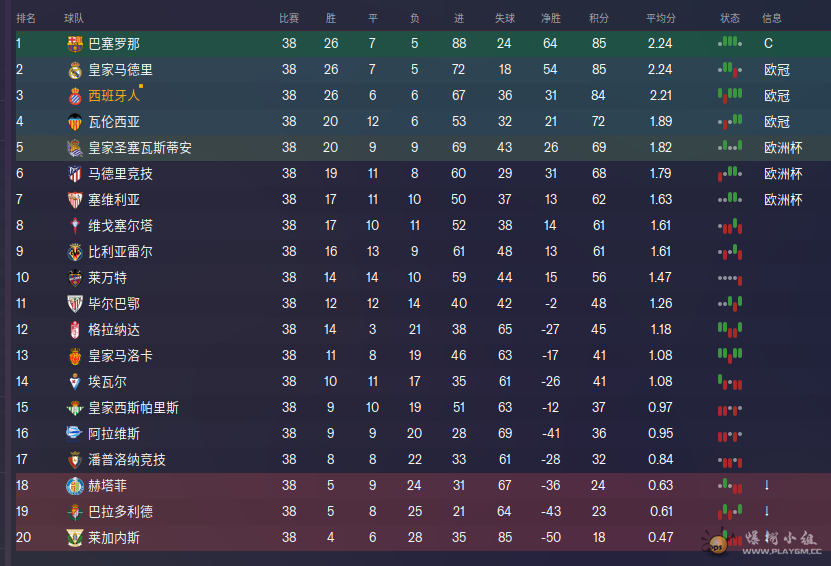The width and height of the screenshot is (831, 566).
Task: Click the Getafe (赫塔菲) crest icon
Action: point(74,486)
